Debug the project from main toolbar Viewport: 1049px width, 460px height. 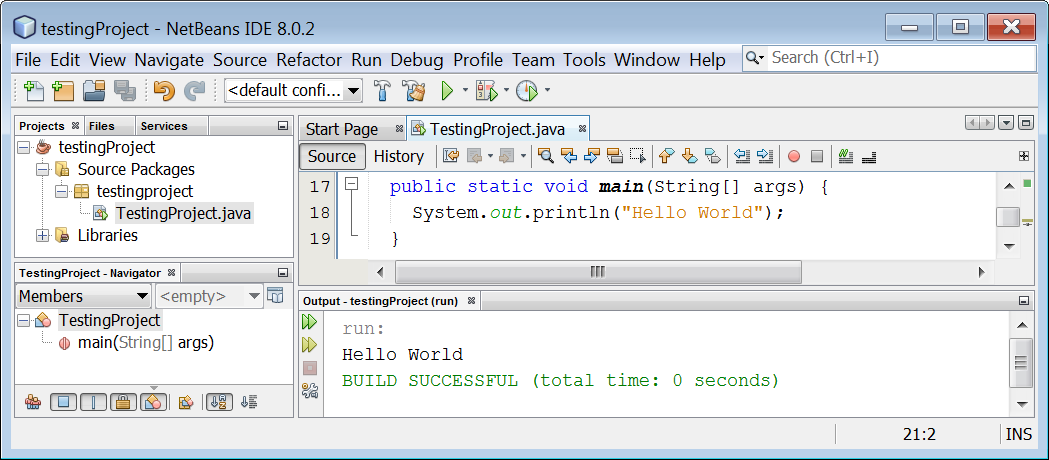click(x=486, y=90)
